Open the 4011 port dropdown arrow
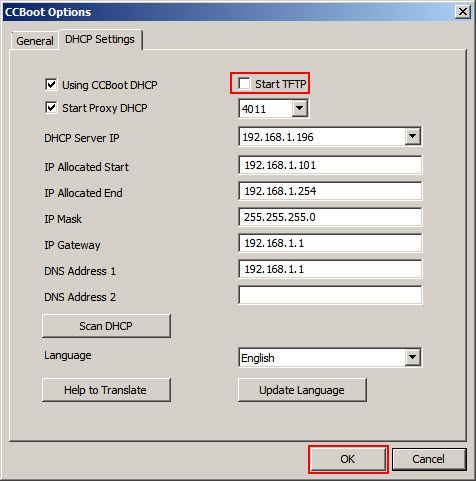 [x=299, y=108]
